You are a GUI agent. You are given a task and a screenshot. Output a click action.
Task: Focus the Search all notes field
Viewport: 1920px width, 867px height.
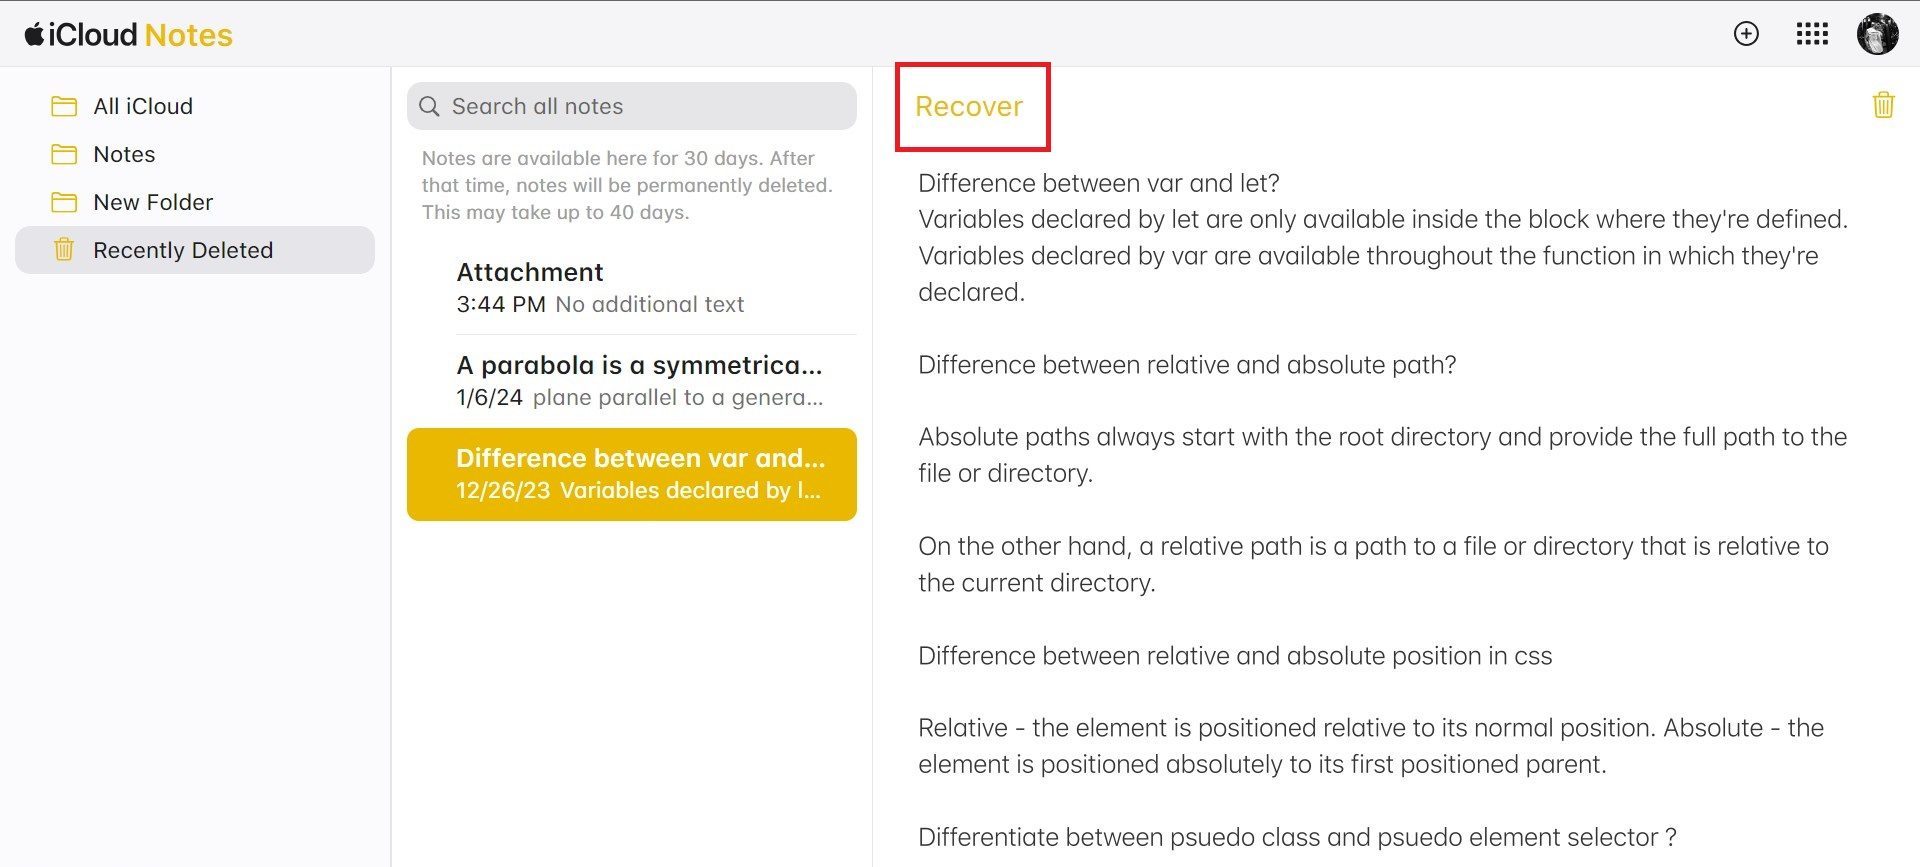(640, 106)
